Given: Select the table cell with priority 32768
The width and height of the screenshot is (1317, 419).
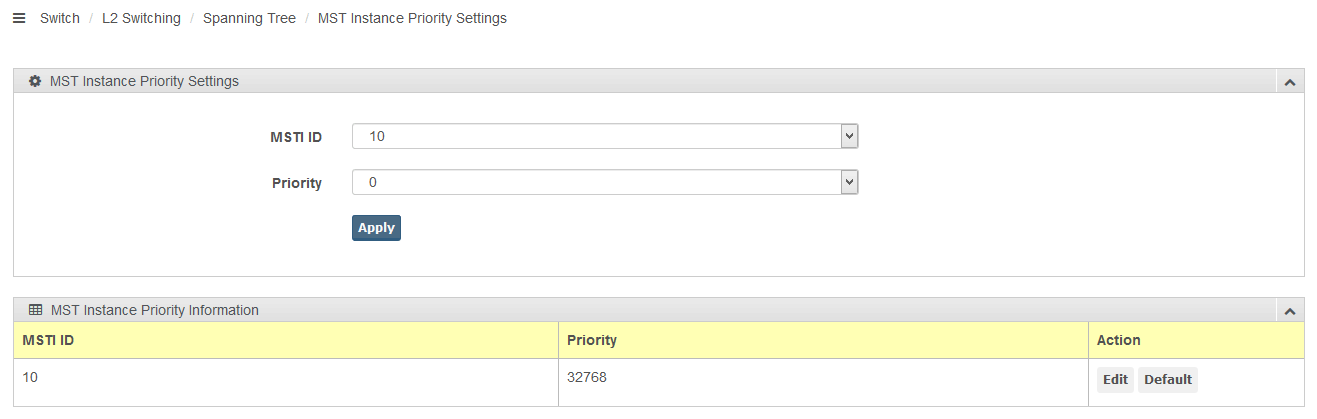Looking at the screenshot, I should pos(587,378).
